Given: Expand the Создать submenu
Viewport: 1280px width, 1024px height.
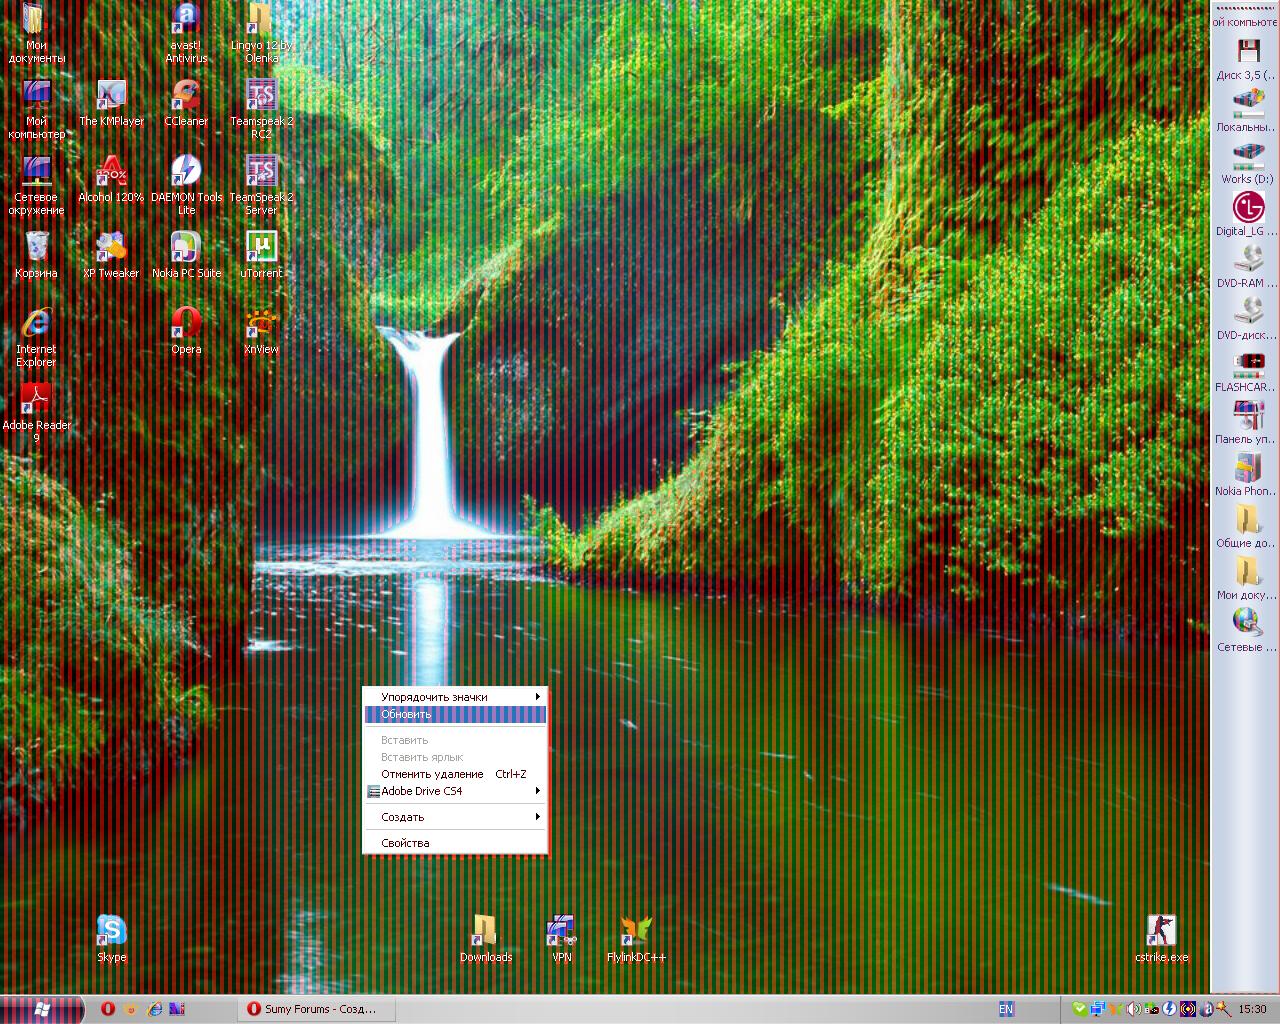Looking at the screenshot, I should pos(455,817).
